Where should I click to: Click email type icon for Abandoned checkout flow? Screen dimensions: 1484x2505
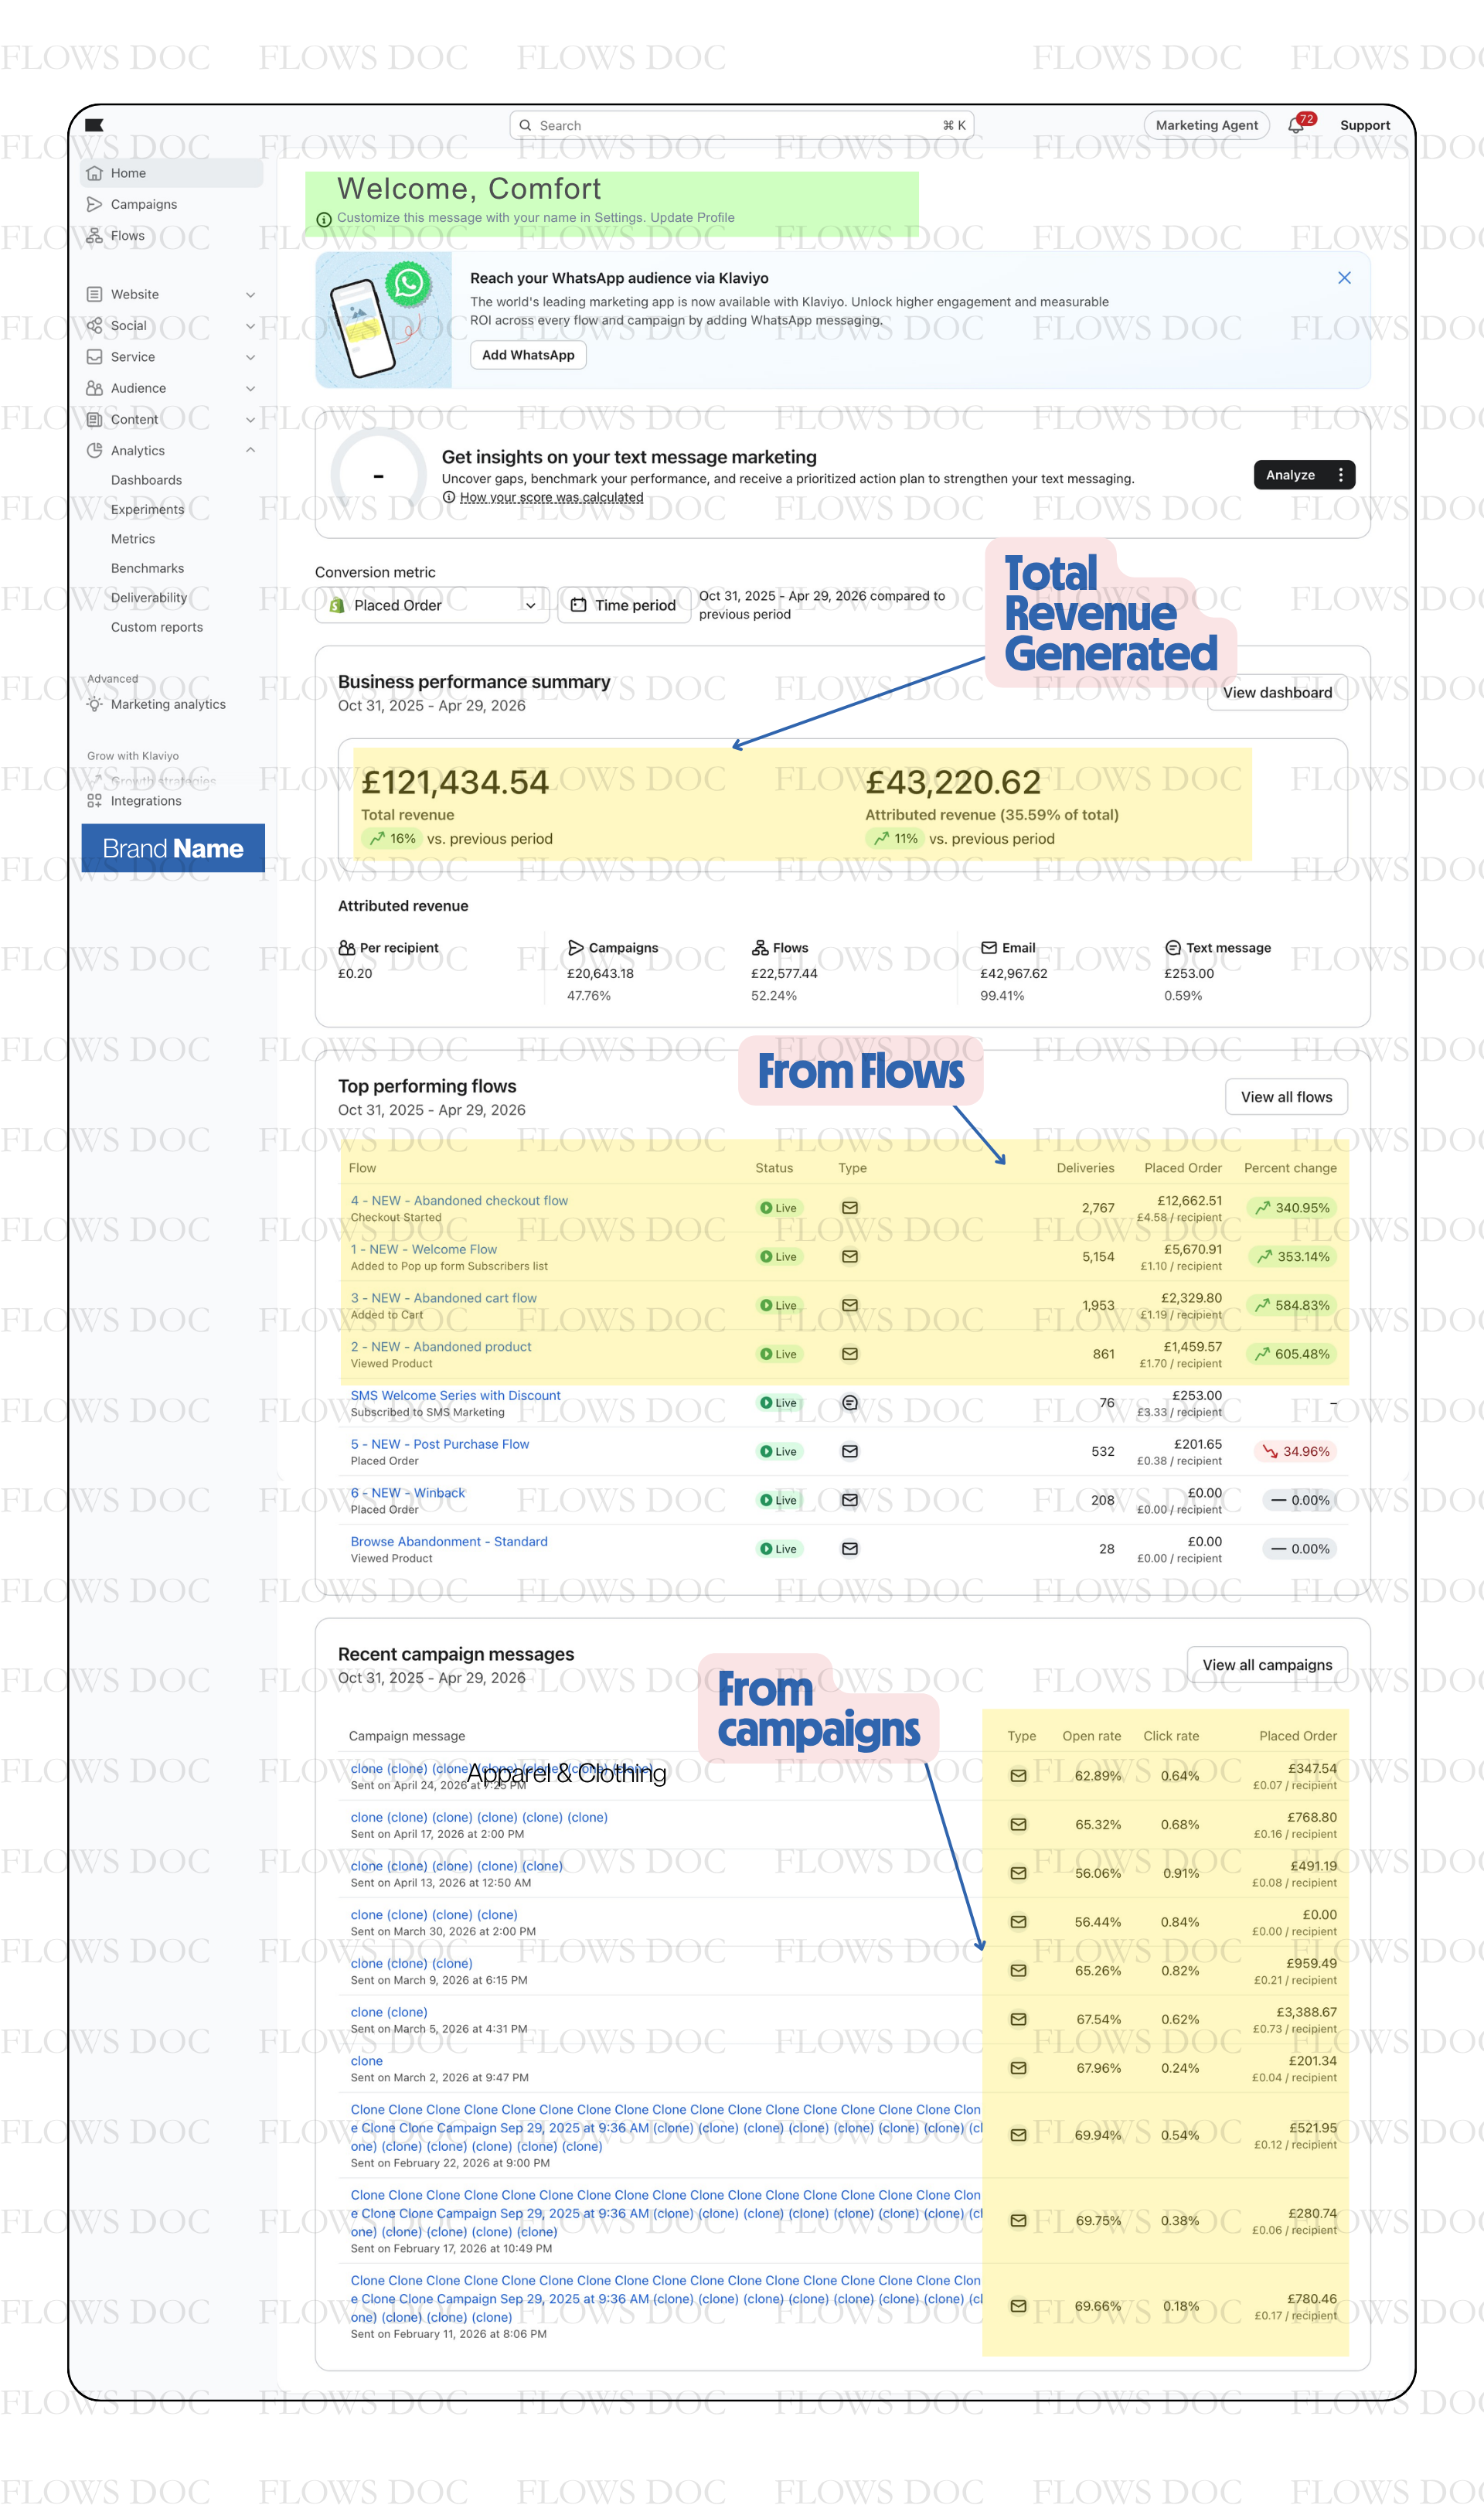[x=850, y=1208]
